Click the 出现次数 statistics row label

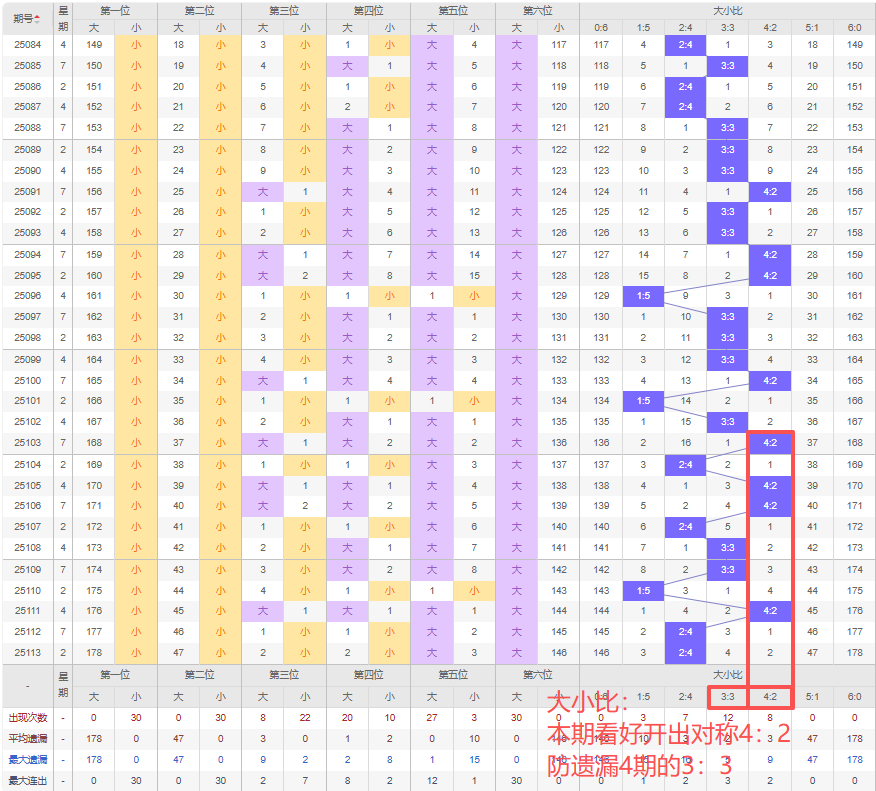pos(28,718)
